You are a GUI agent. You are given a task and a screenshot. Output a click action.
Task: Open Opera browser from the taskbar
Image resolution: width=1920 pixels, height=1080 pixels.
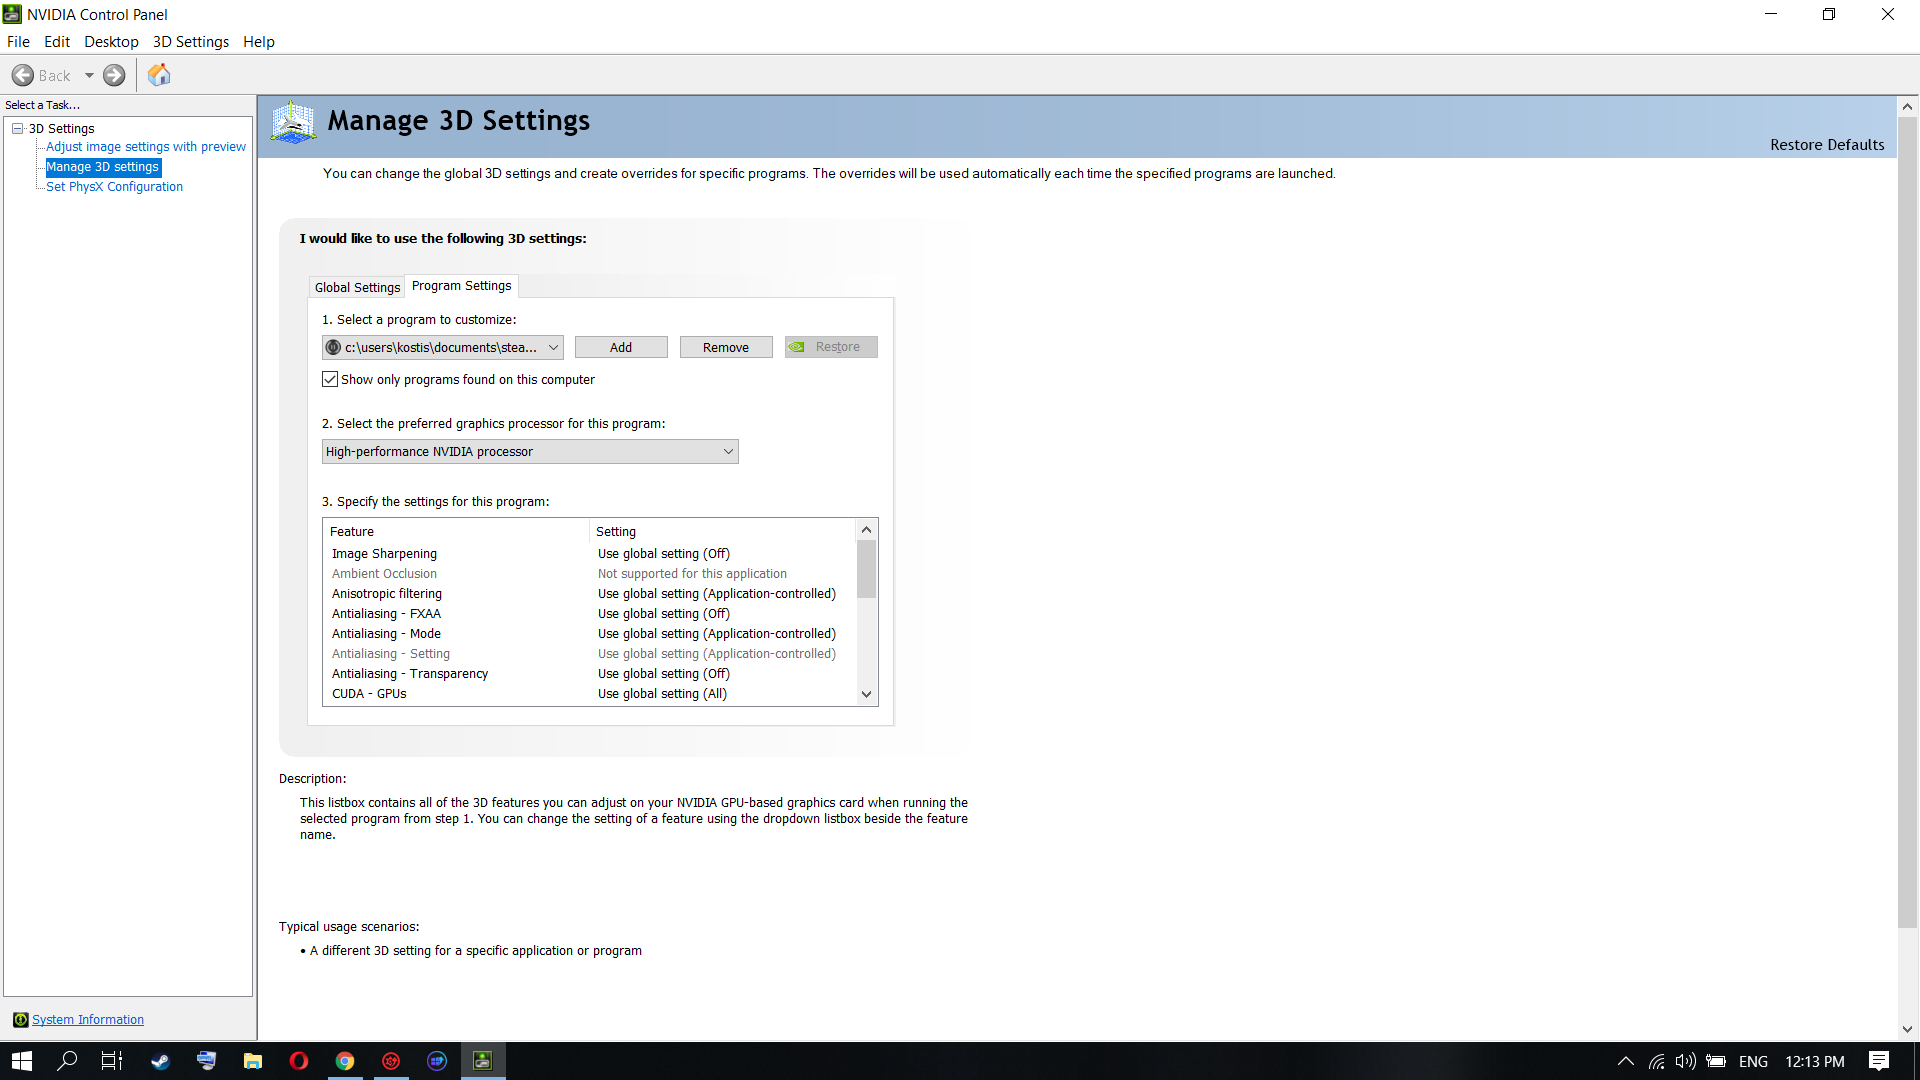pos(298,1061)
